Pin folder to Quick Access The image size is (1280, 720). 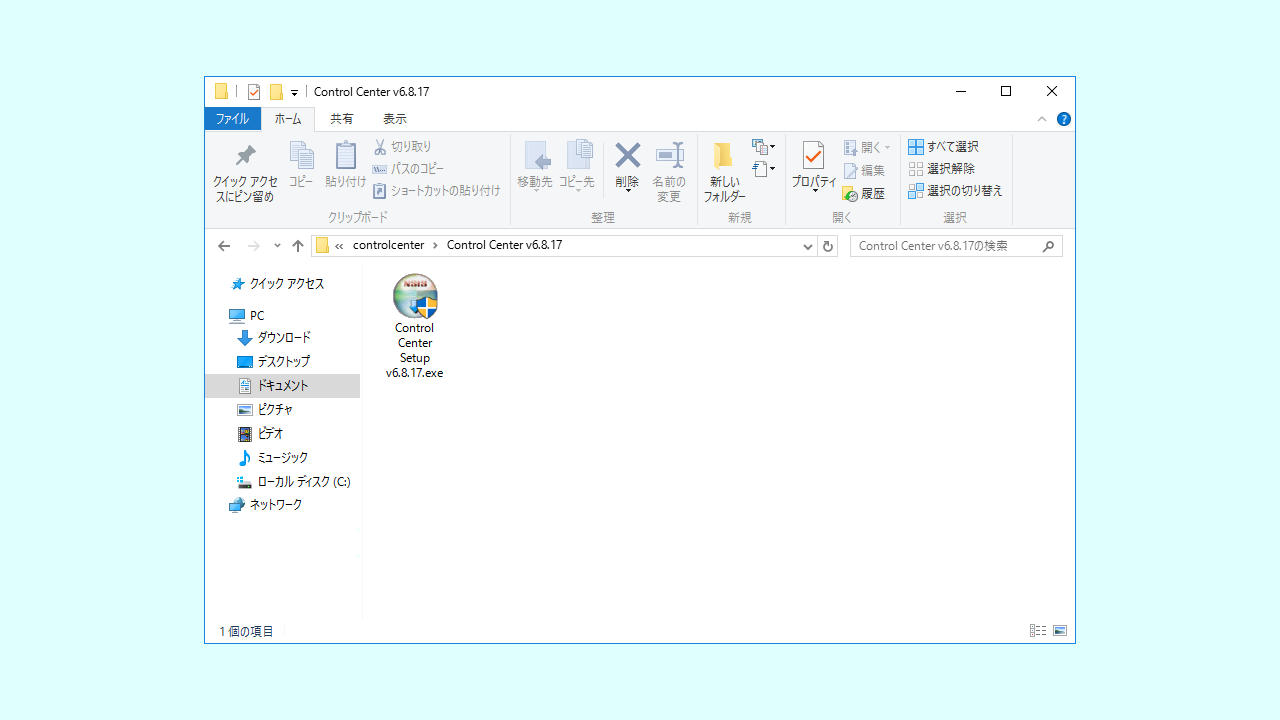point(245,172)
